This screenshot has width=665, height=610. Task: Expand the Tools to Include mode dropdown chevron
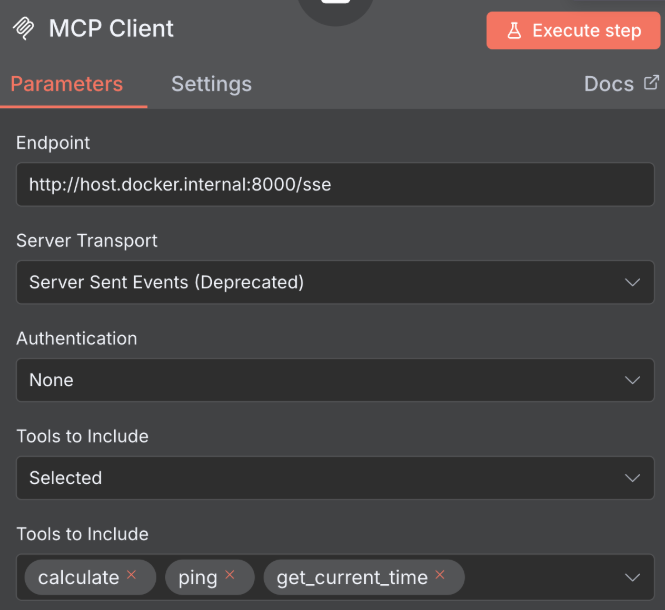pyautogui.click(x=632, y=479)
